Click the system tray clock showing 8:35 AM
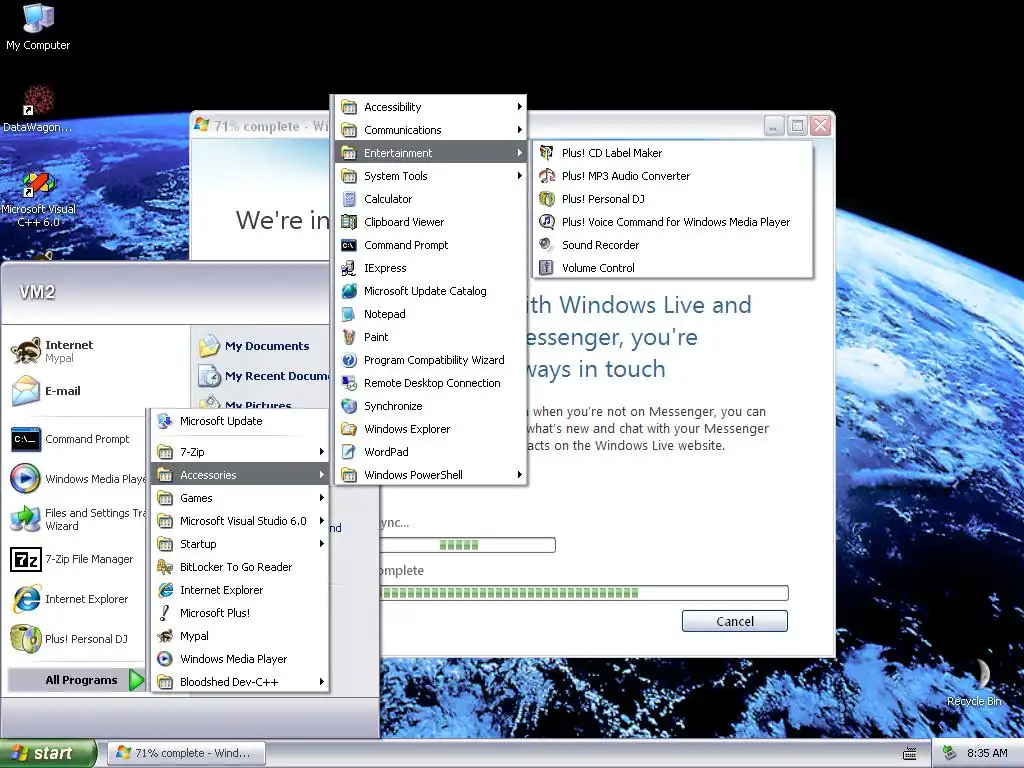The height and width of the screenshot is (768, 1024). [987, 753]
